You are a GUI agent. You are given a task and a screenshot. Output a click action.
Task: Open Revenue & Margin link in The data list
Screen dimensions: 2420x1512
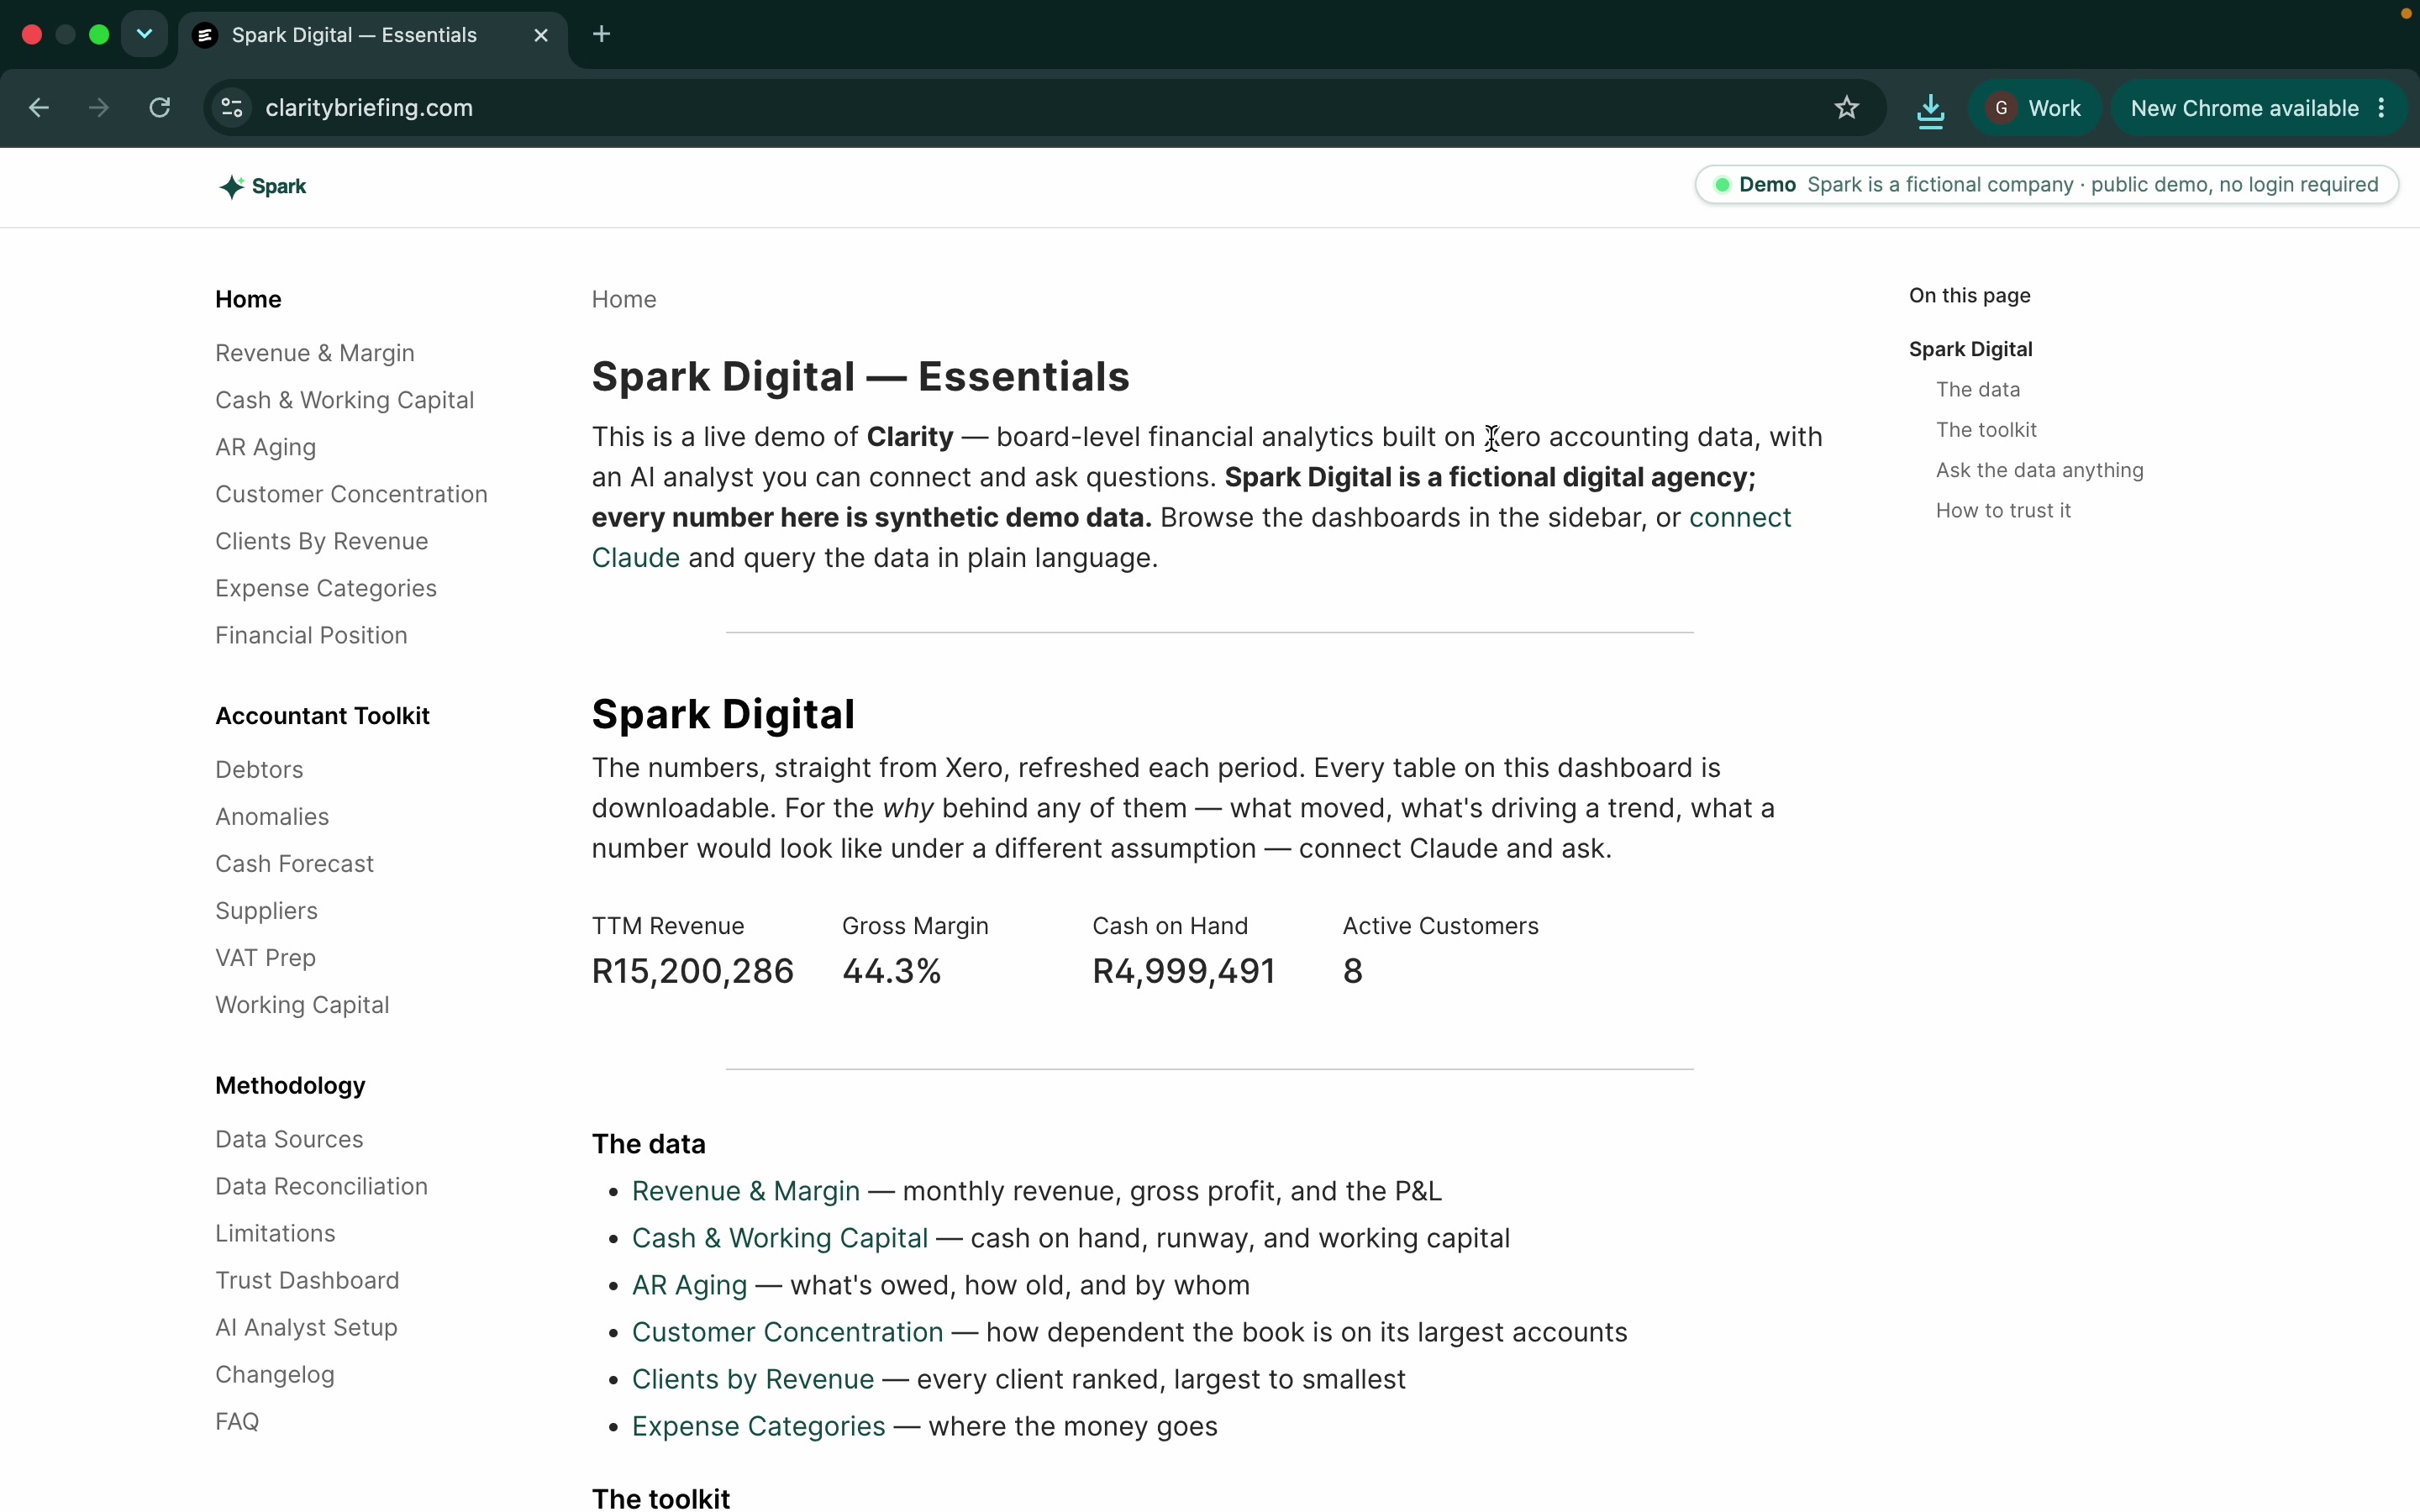tap(745, 1191)
